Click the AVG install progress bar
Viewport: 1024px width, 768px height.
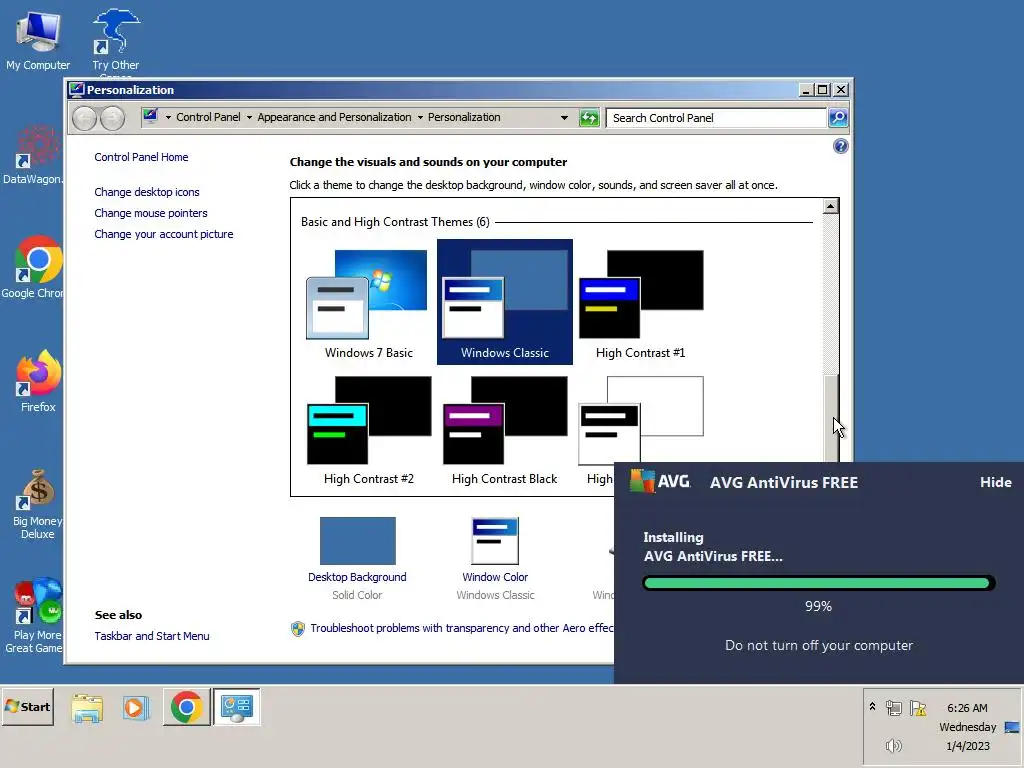(818, 583)
